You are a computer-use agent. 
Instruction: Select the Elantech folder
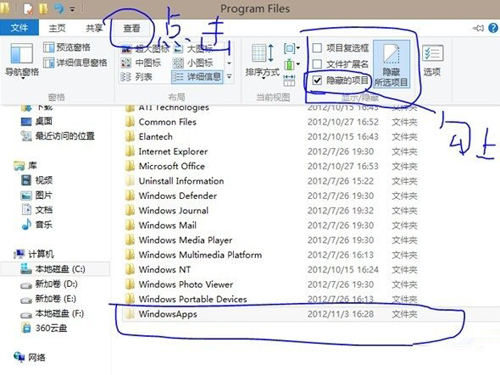click(156, 137)
